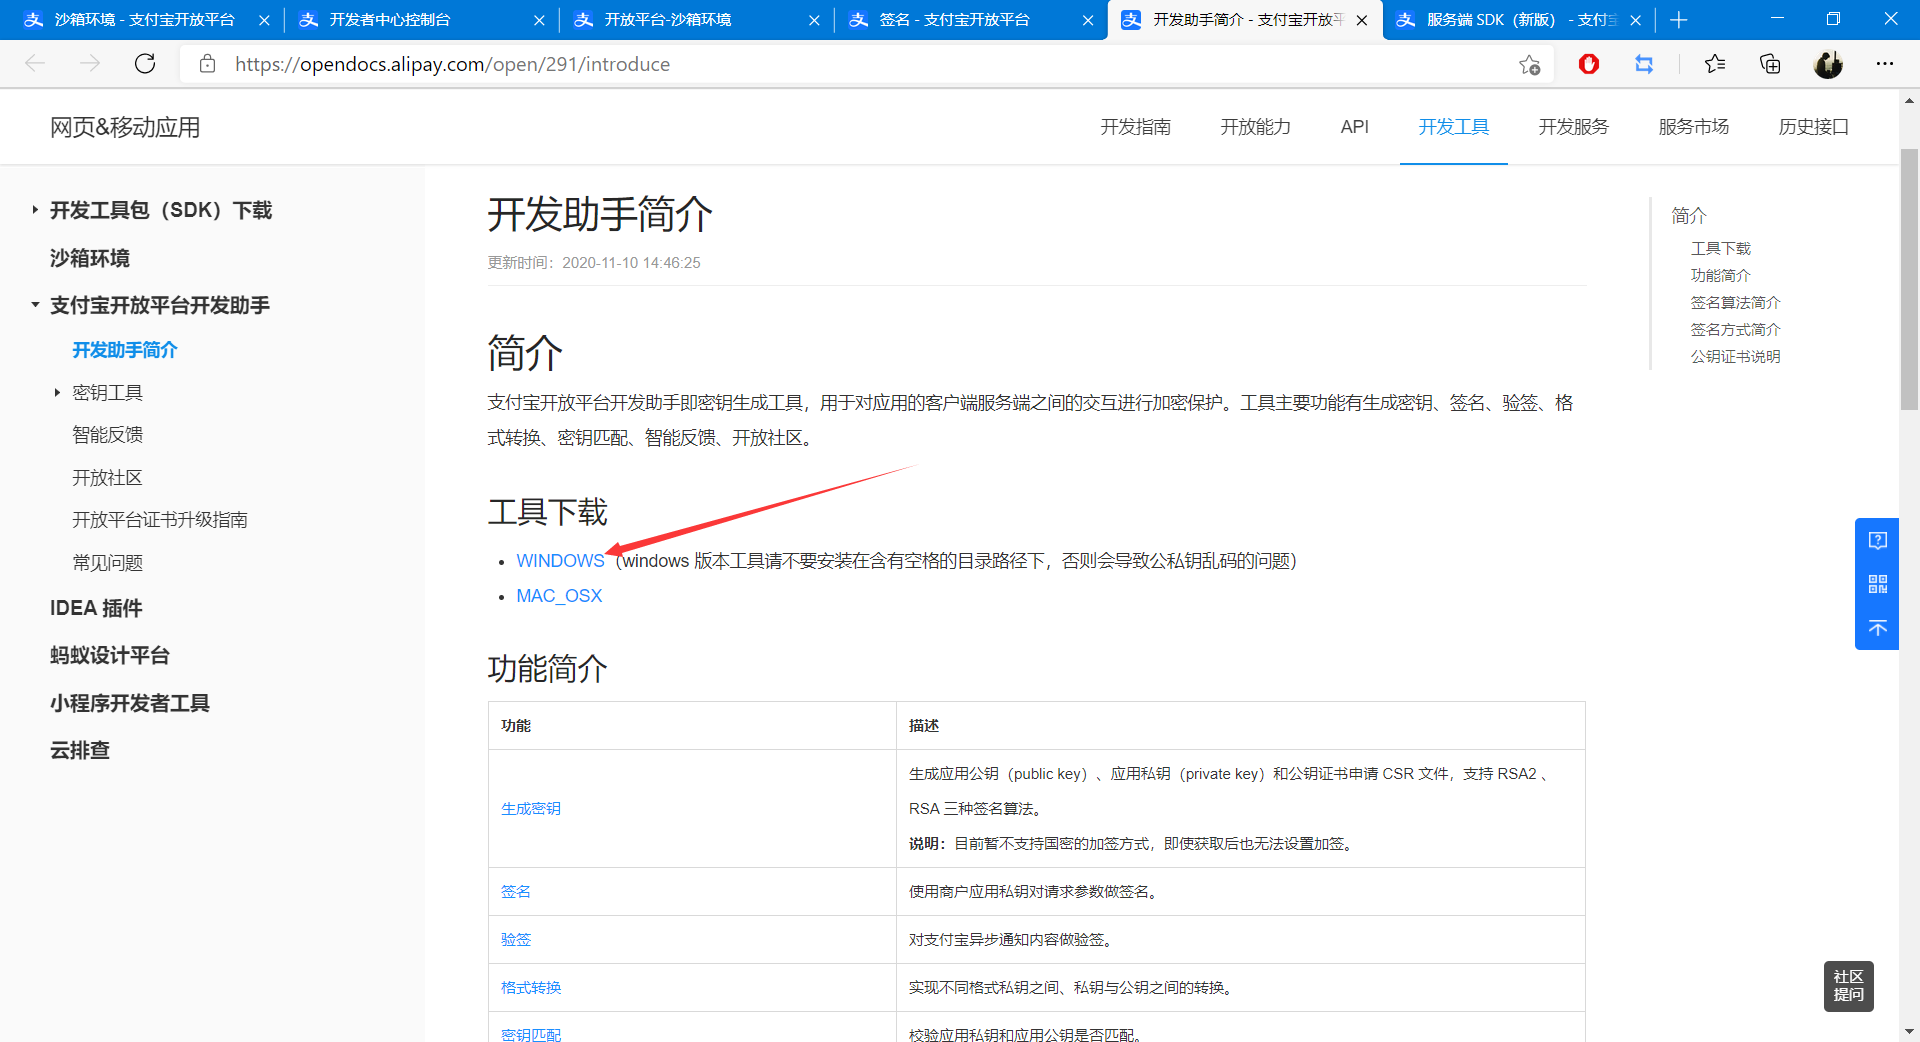
Task: Jump to 简介 in the page outline
Action: (1689, 215)
